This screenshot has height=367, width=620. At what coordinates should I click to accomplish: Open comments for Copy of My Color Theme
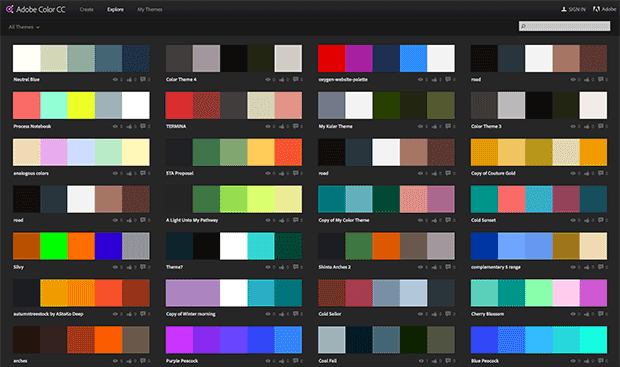[448, 220]
